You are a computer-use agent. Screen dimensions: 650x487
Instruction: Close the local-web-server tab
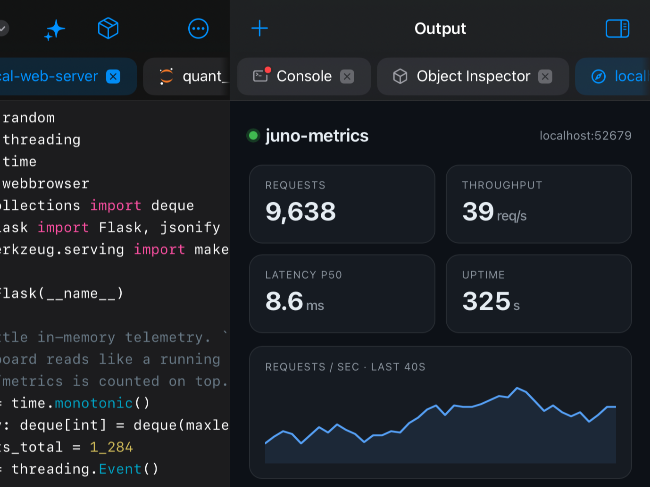[x=113, y=76]
